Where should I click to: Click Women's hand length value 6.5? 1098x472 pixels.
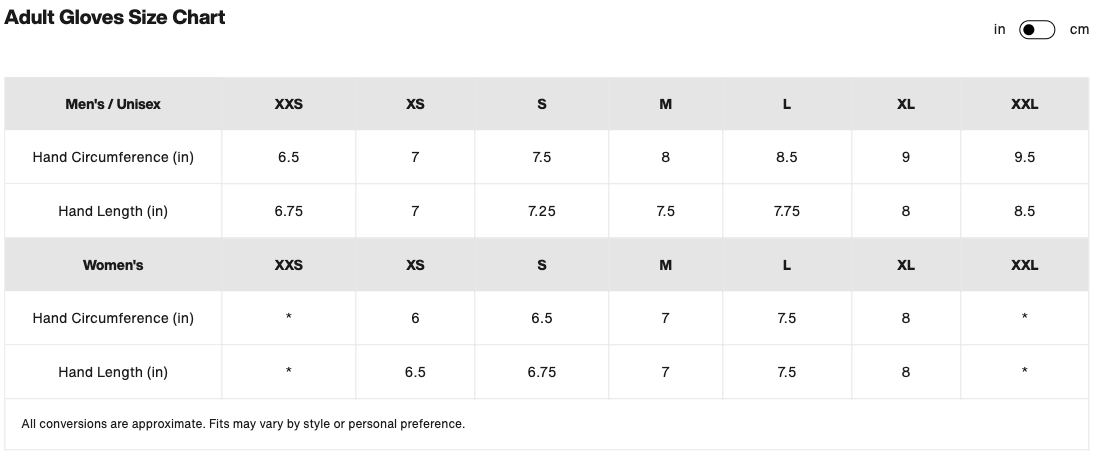coord(415,372)
